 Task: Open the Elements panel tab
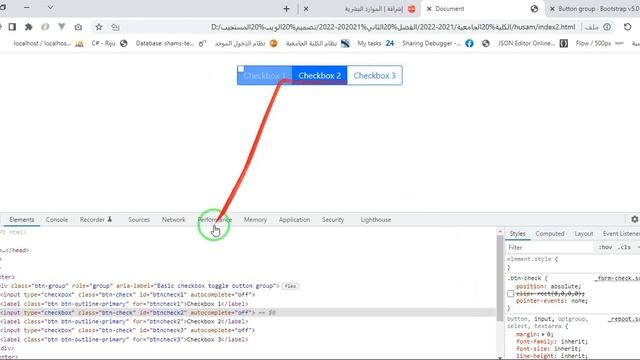[22, 220]
